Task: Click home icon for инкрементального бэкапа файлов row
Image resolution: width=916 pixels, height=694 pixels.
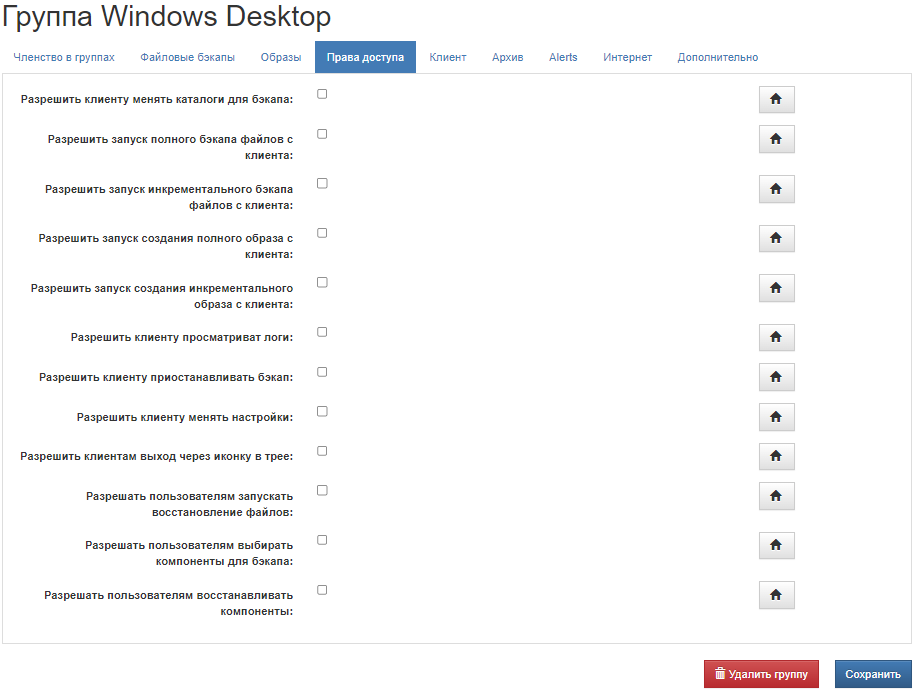Action: [776, 189]
